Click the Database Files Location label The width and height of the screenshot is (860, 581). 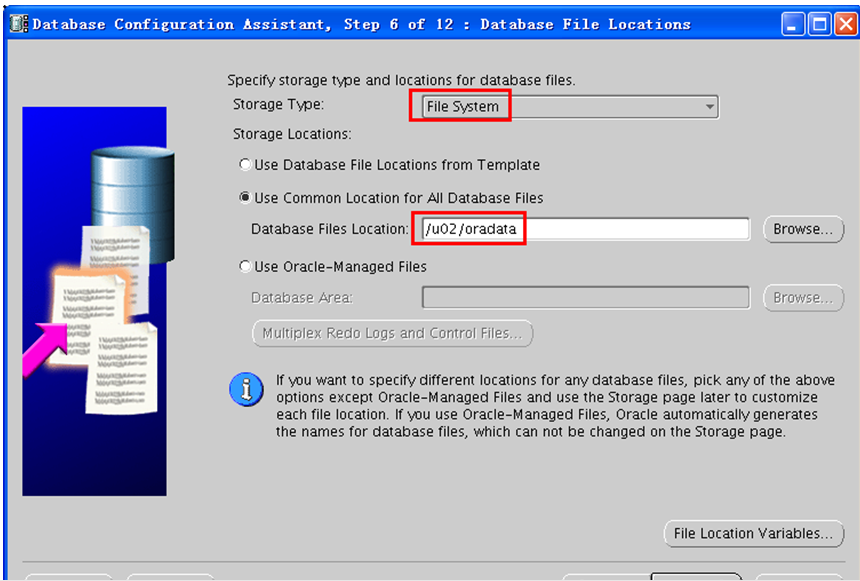click(330, 229)
